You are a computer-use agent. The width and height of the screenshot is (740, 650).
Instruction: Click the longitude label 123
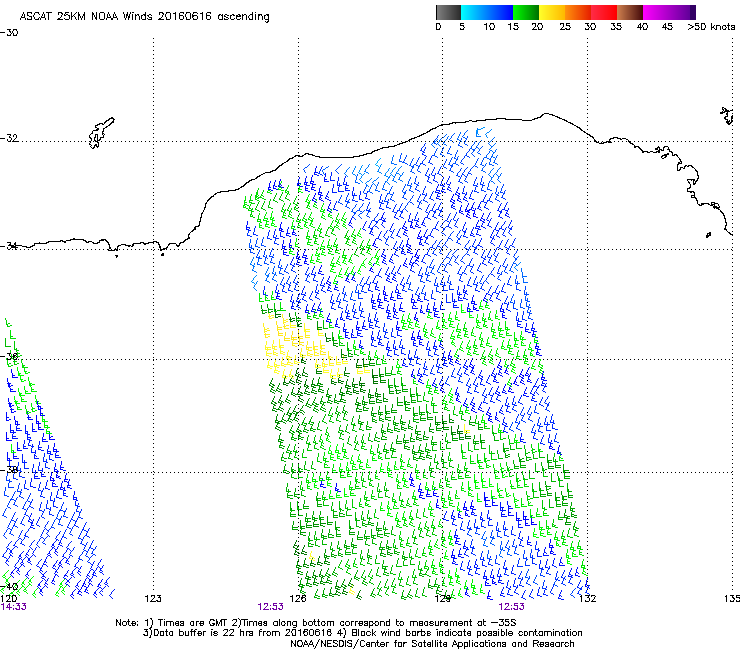[x=153, y=599]
